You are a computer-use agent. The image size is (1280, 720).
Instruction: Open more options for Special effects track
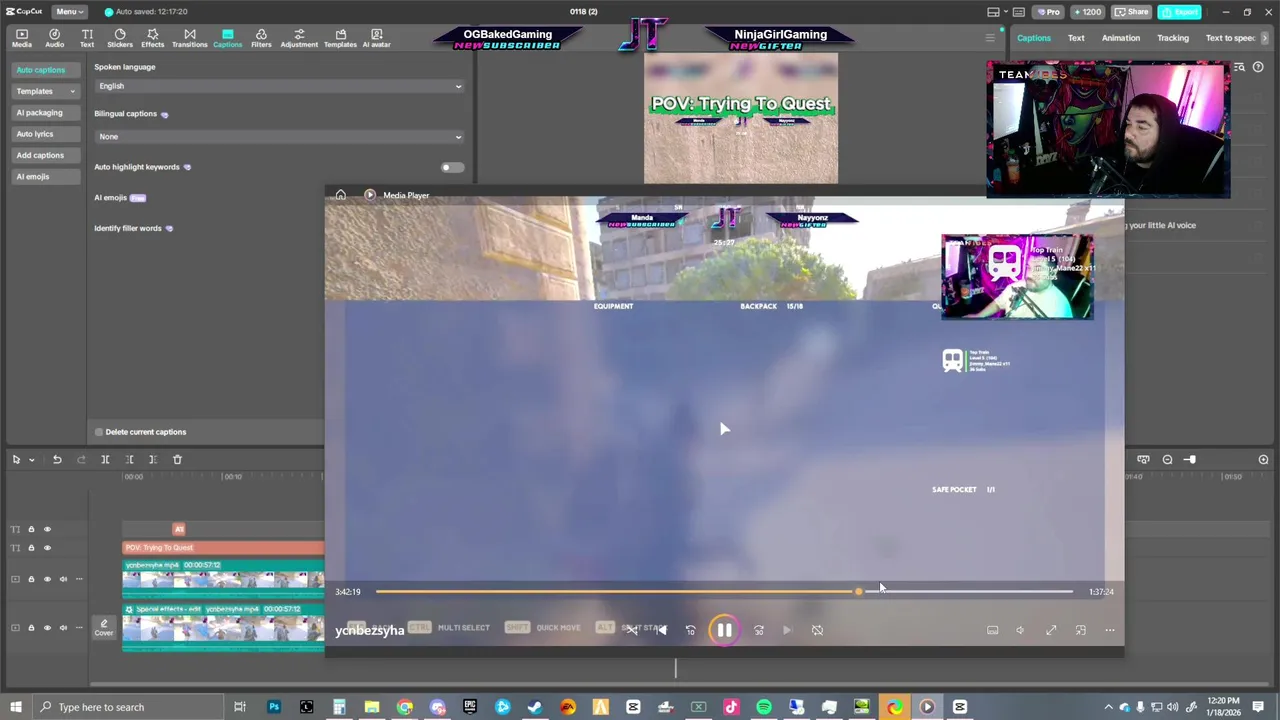pos(78,628)
